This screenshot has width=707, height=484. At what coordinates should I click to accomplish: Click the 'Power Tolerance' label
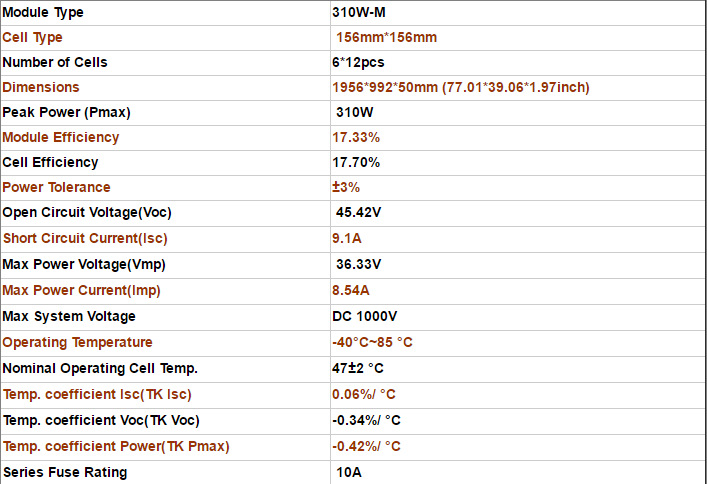[x=56, y=187]
